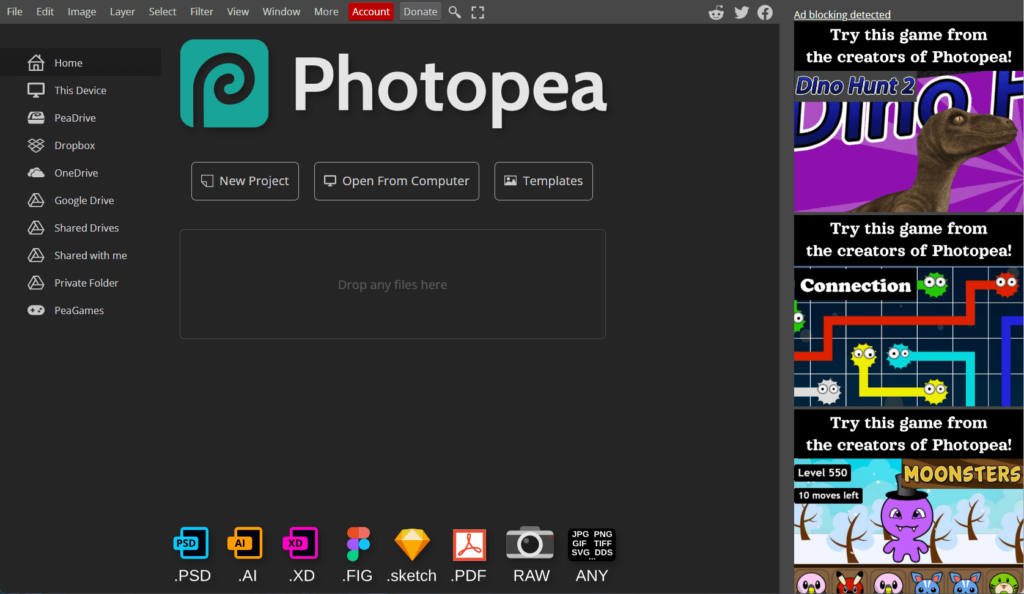Open the Select menu
The width and height of the screenshot is (1024, 594).
pos(162,12)
